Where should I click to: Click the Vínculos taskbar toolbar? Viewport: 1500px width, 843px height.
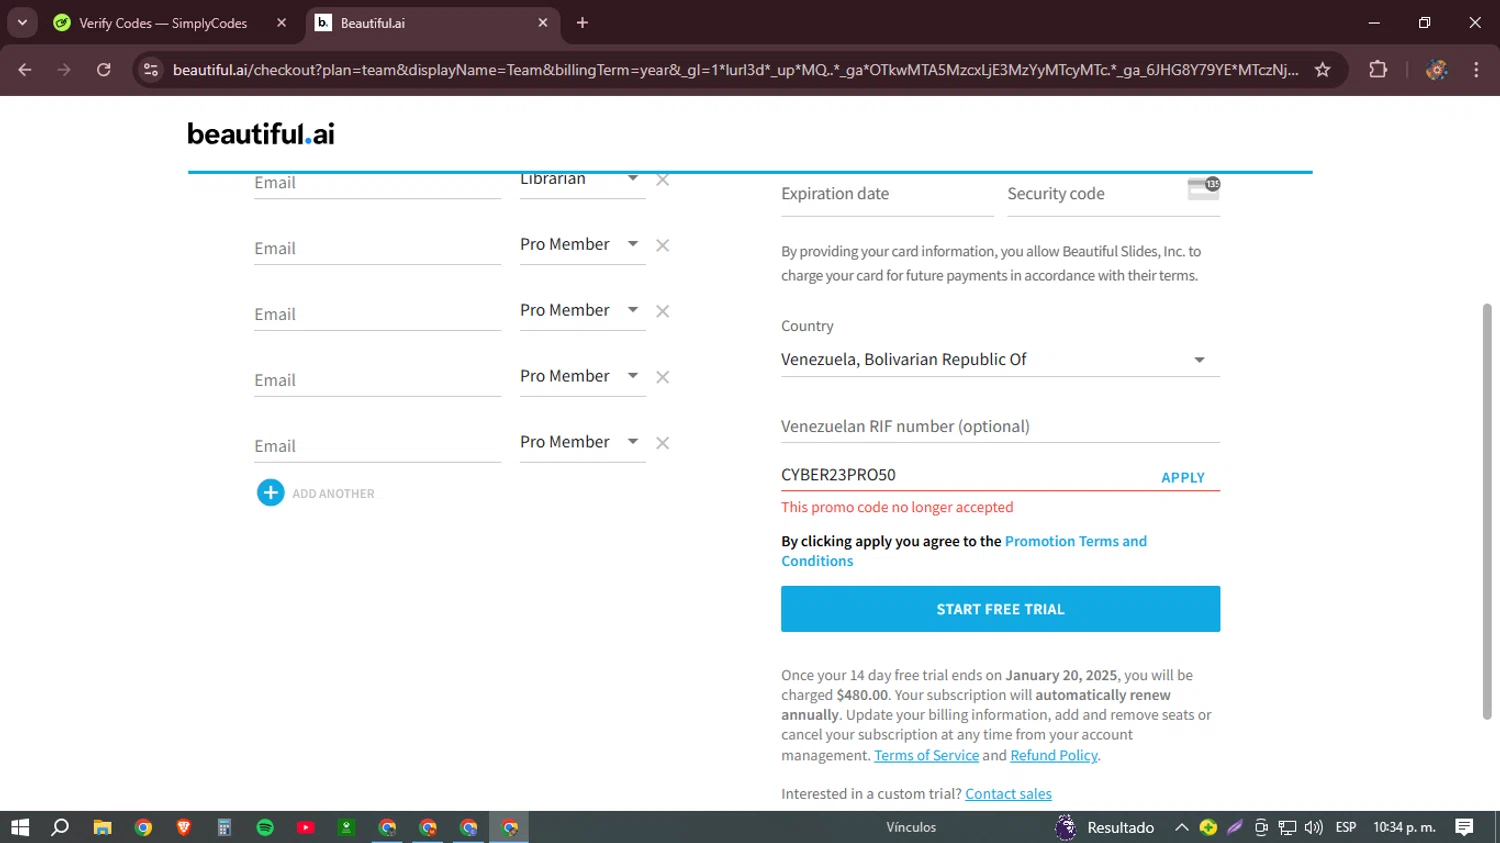pos(911,827)
